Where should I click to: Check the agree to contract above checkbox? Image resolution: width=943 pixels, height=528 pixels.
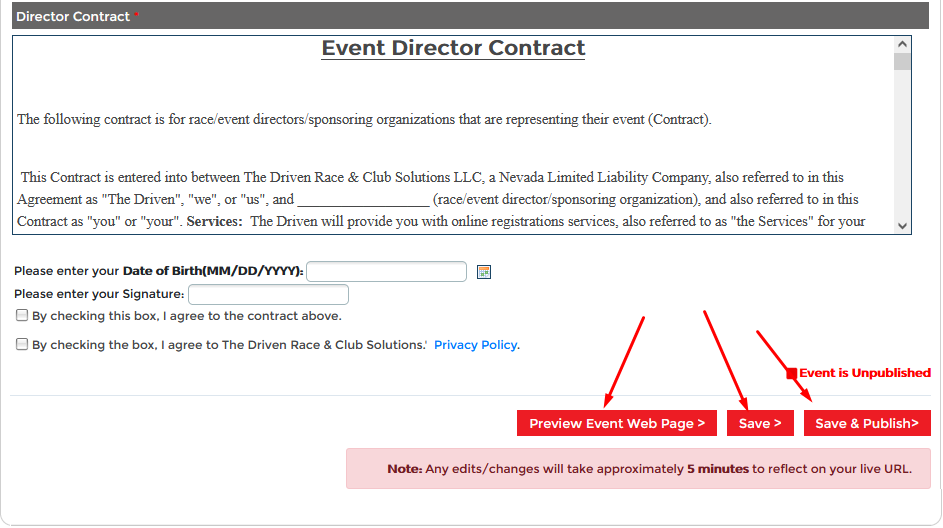[22, 316]
